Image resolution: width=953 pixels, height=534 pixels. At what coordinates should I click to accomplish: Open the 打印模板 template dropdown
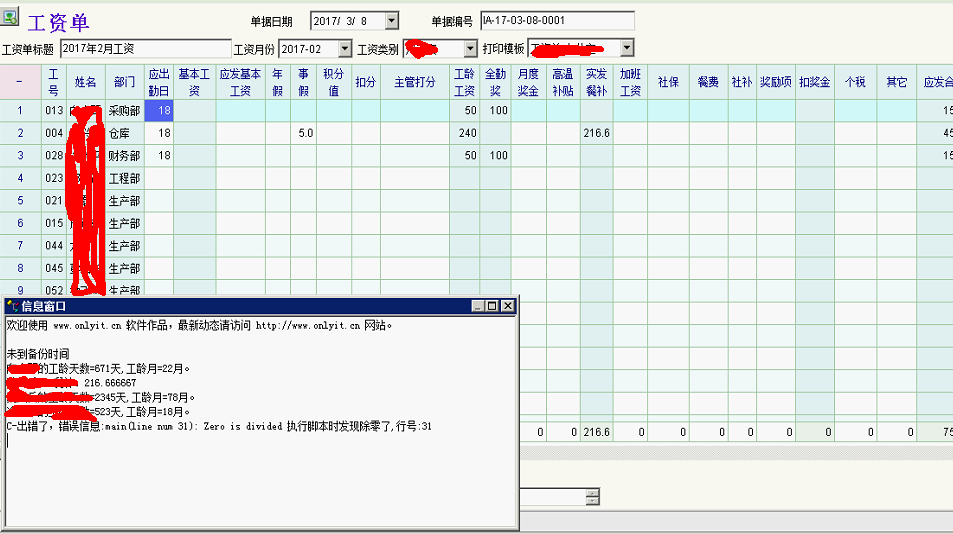click(x=626, y=48)
